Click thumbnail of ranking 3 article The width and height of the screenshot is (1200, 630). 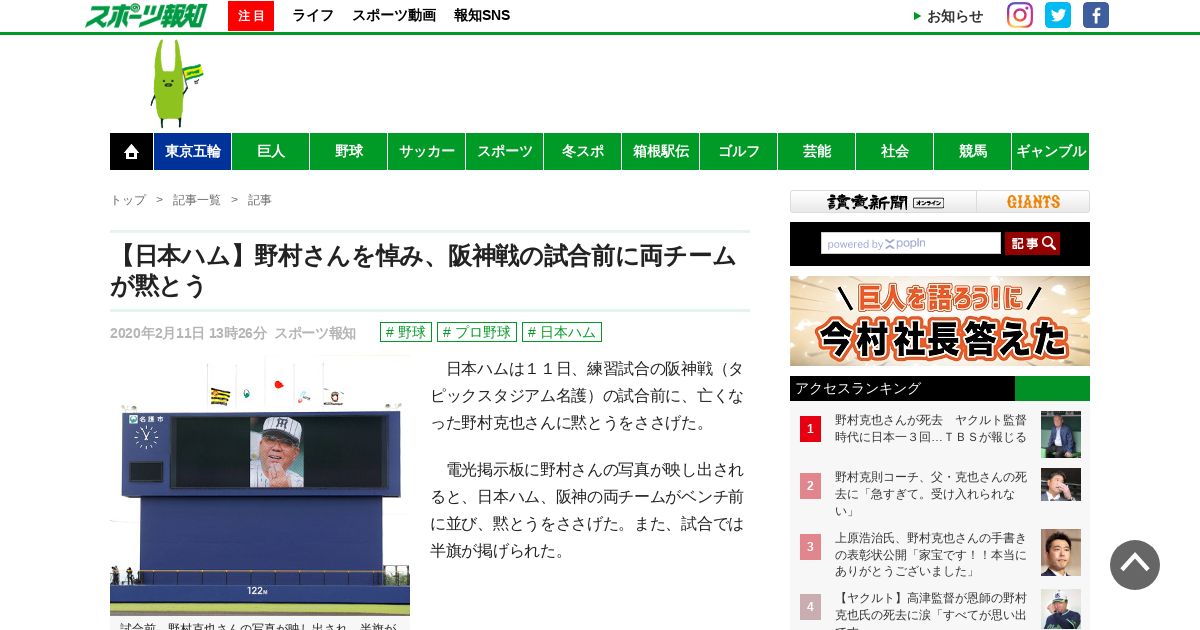point(1061,552)
